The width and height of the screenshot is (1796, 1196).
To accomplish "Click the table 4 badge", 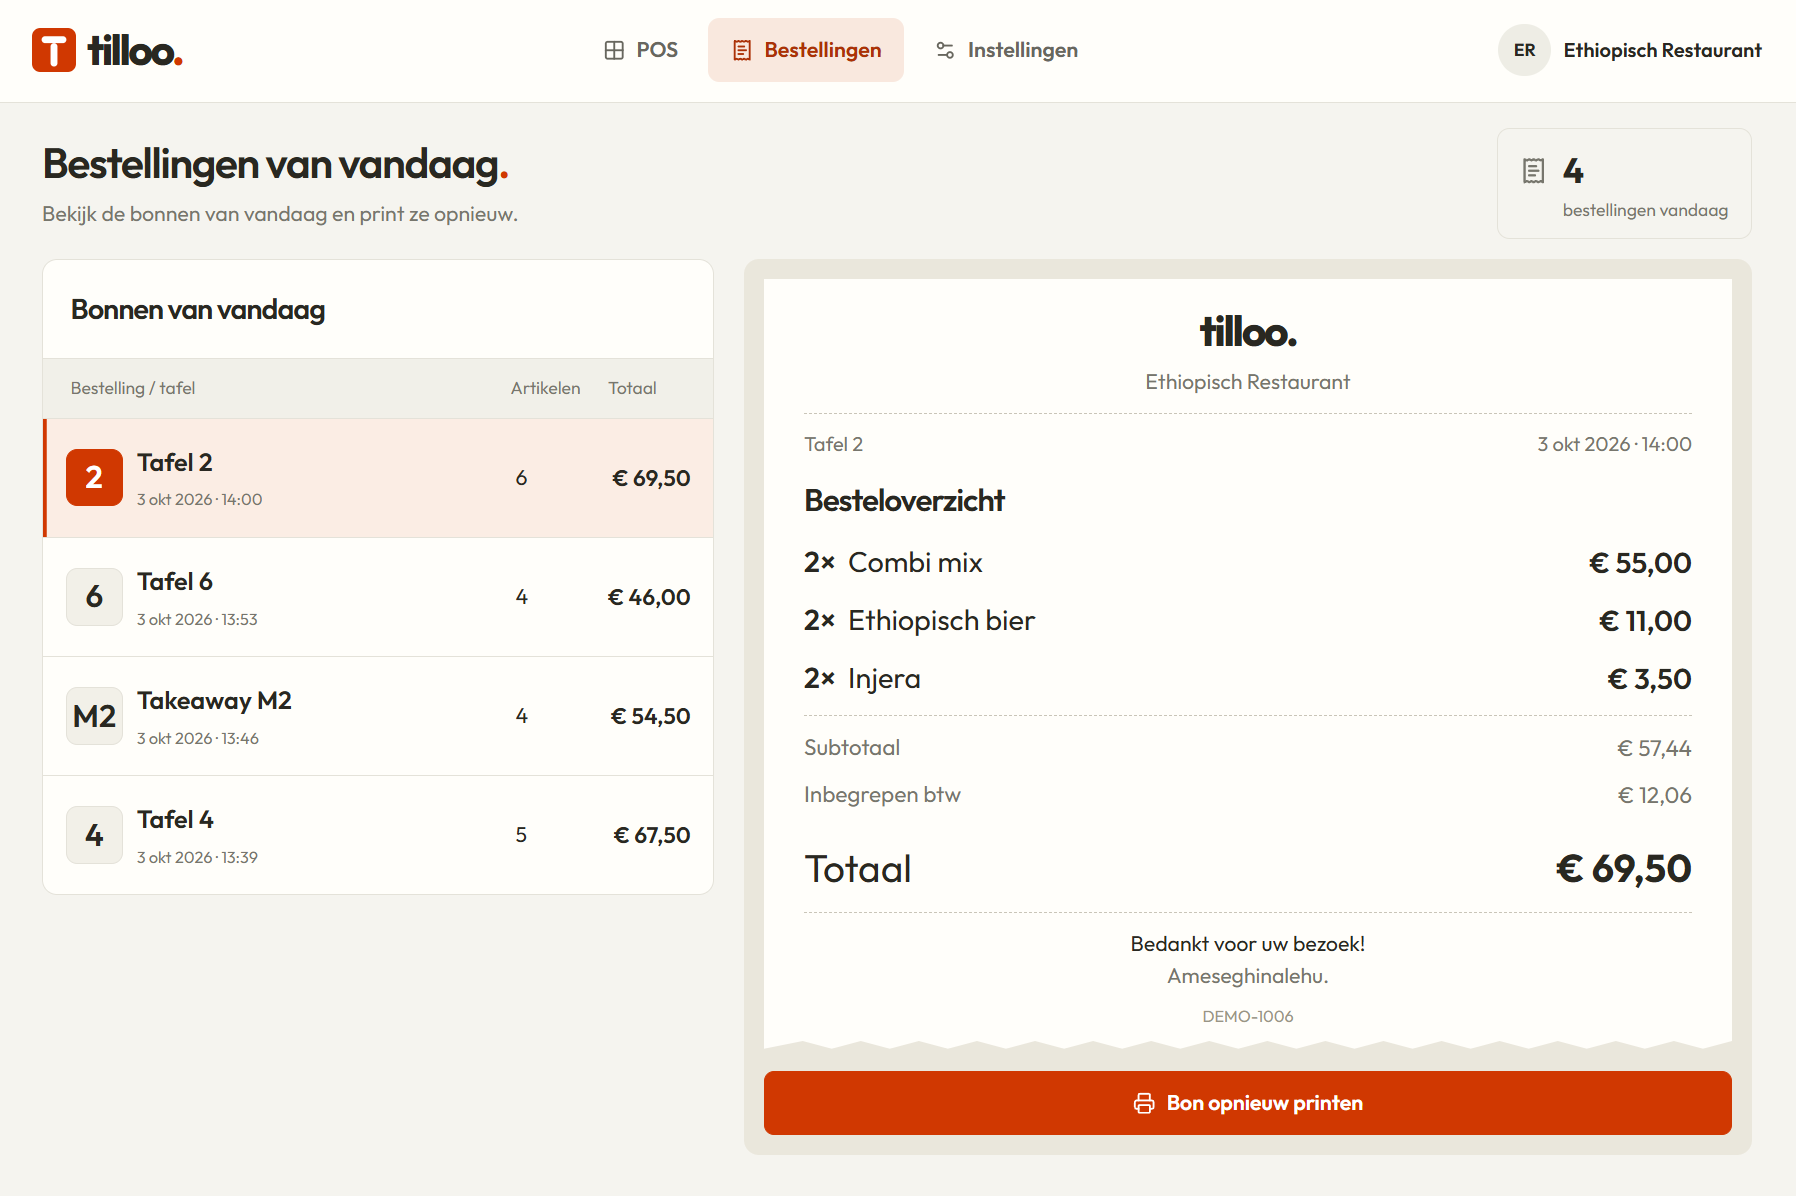I will 94,835.
